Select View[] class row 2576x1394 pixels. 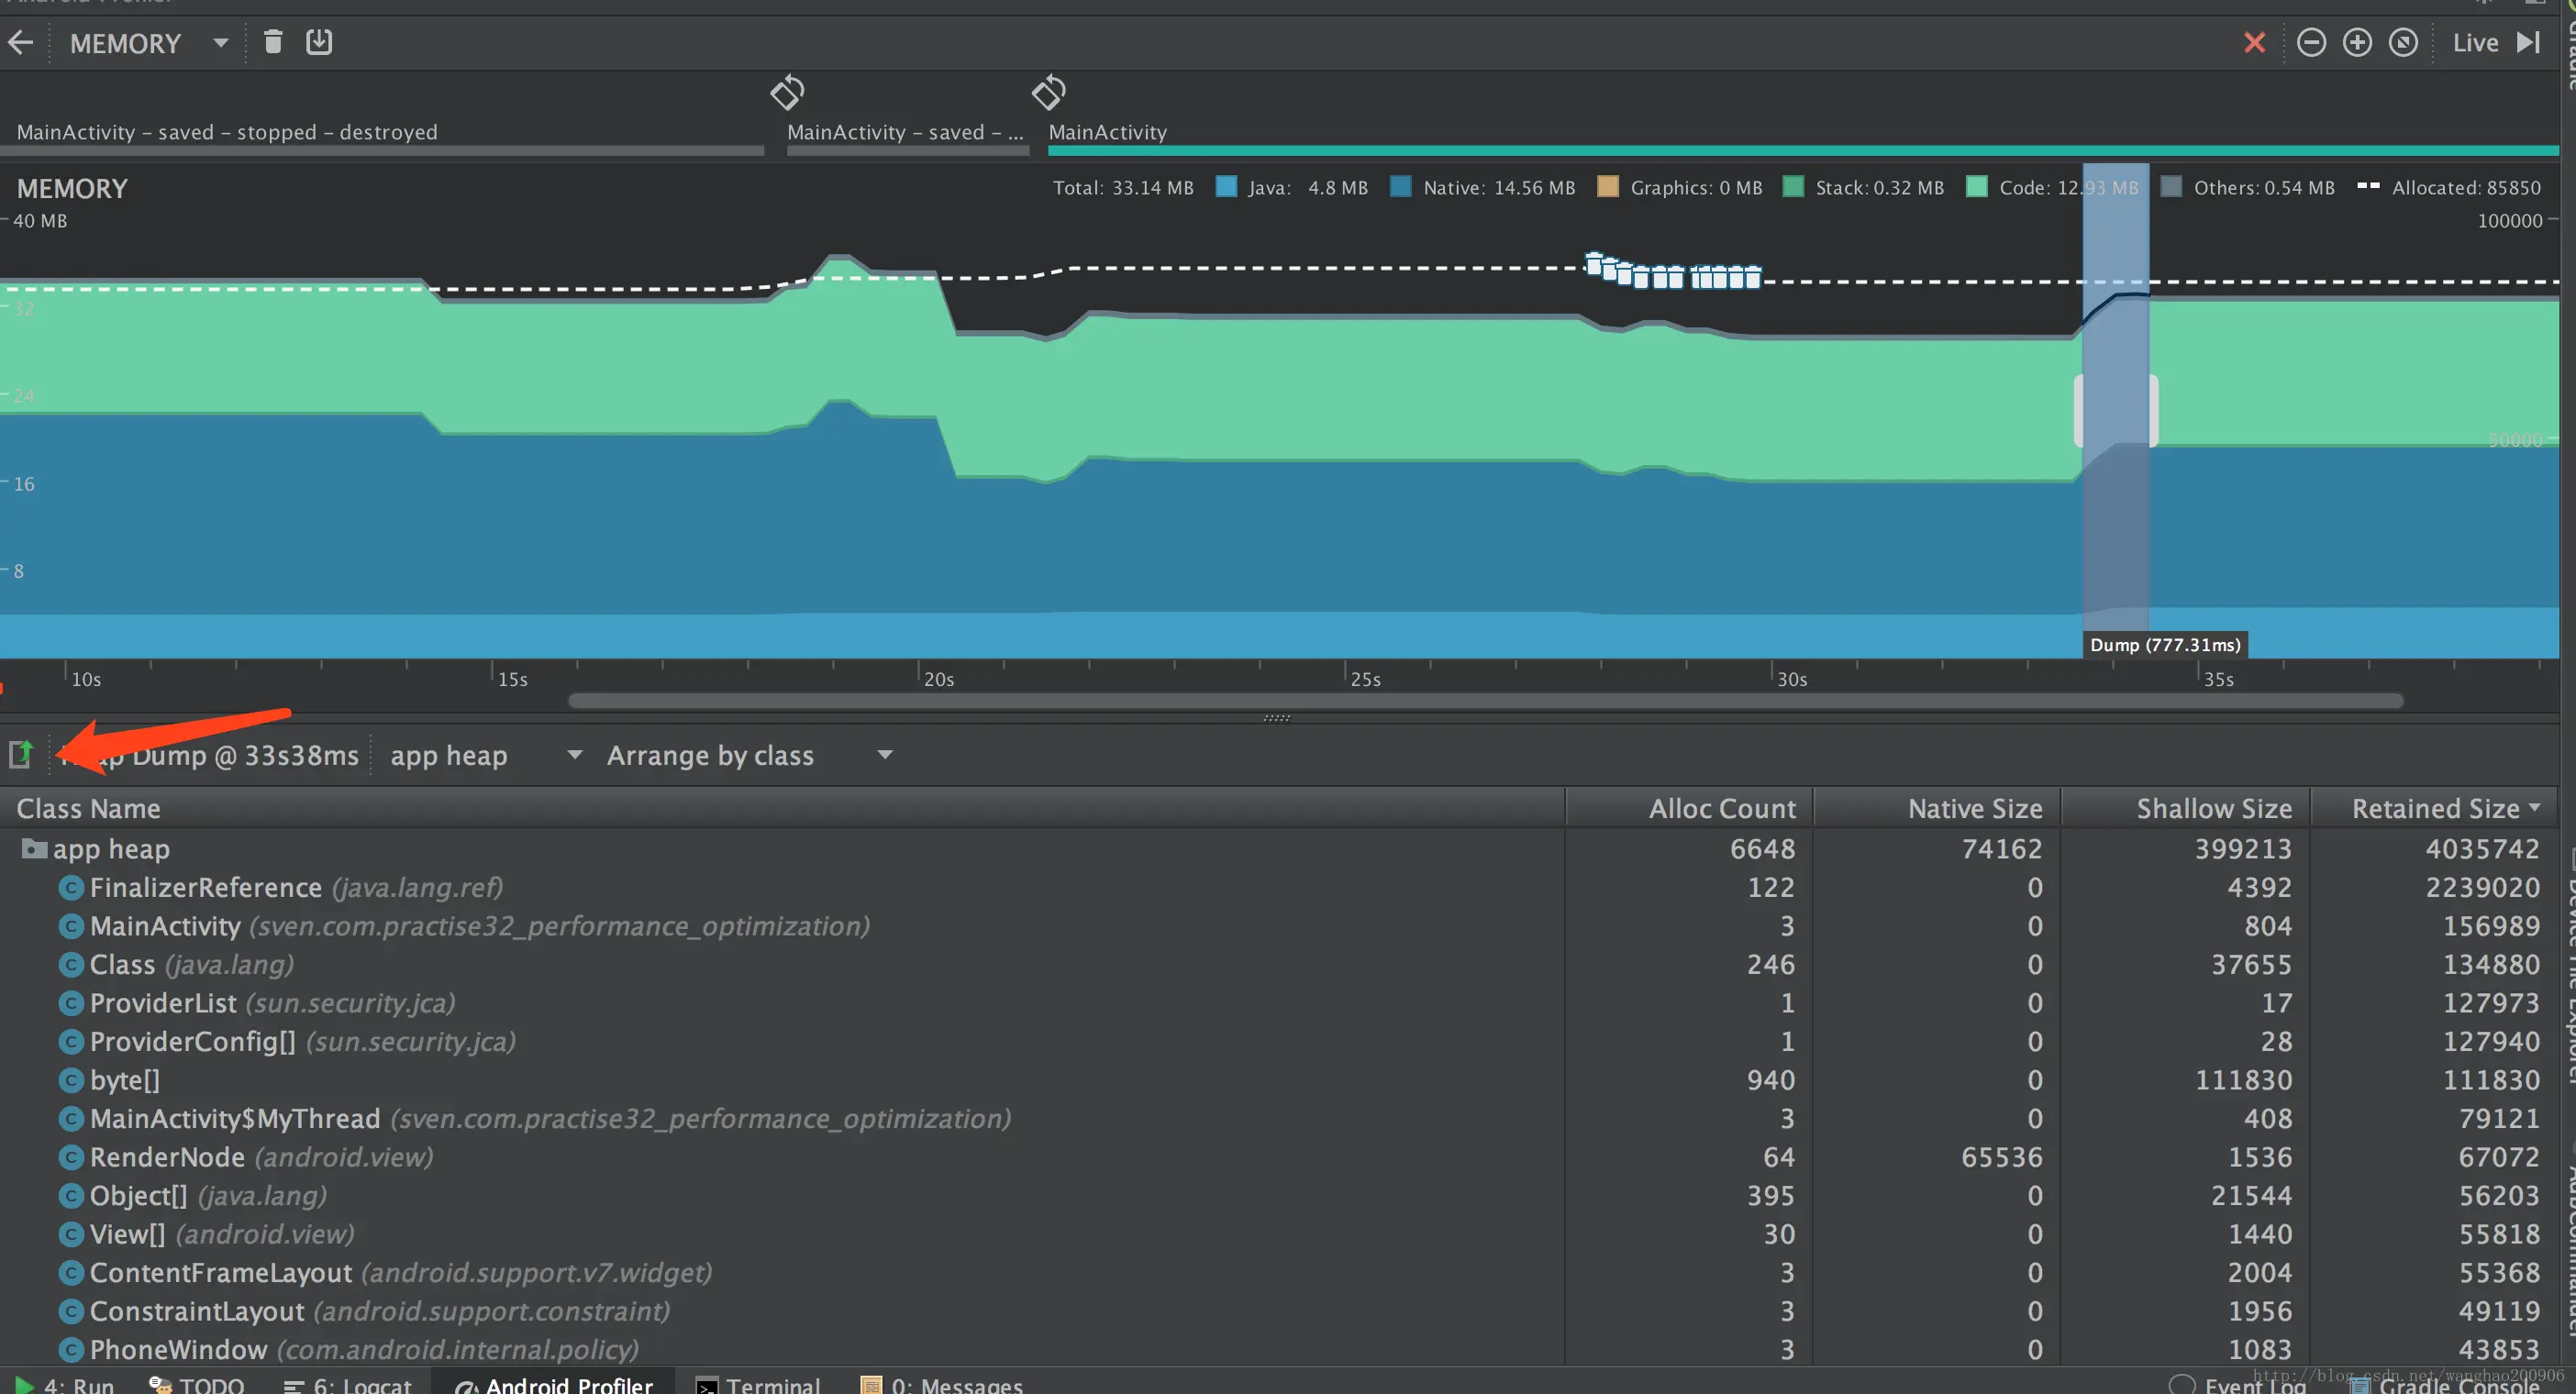(x=1280, y=1234)
